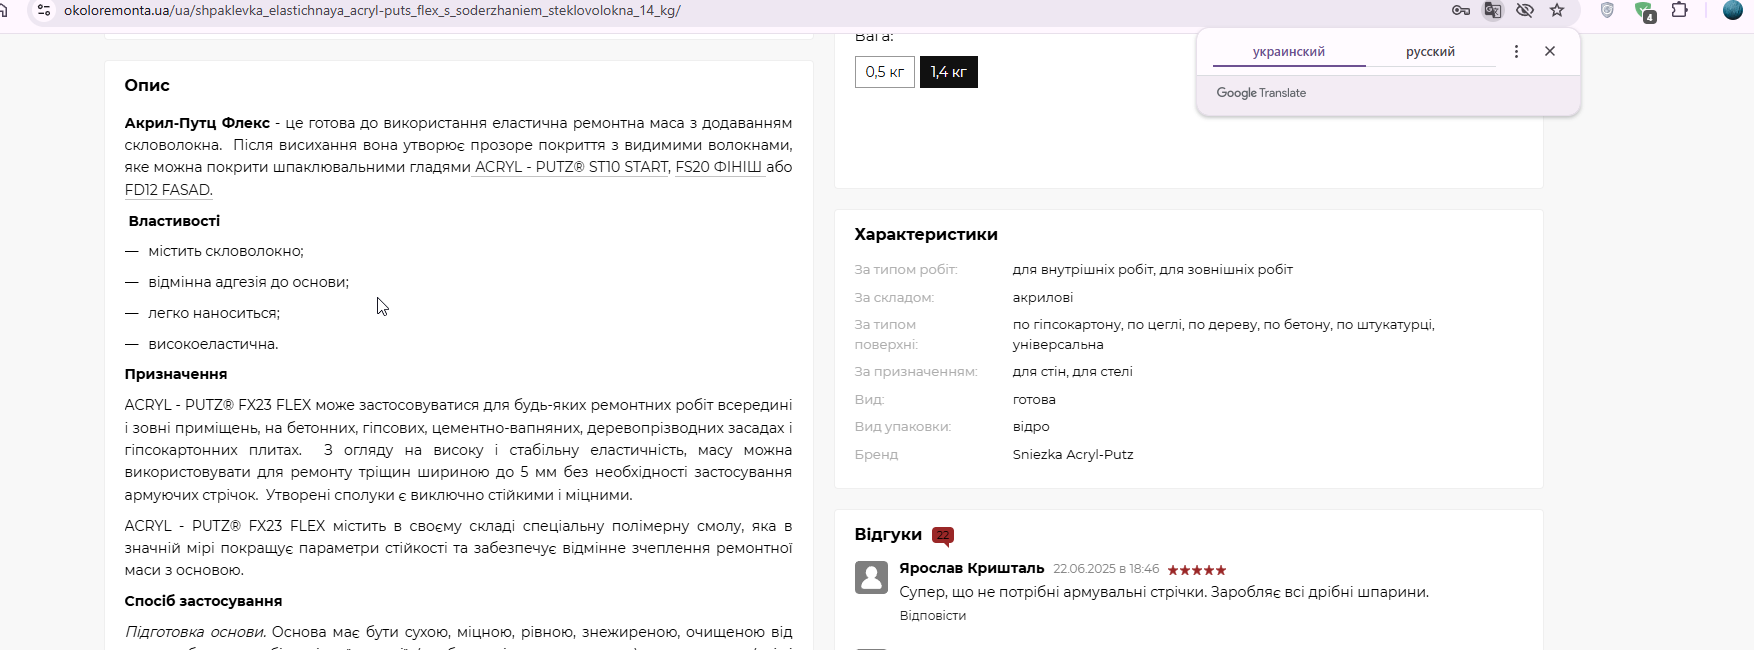Click bullet 'легко наноситься;'
The height and width of the screenshot is (650, 1754).
214,314
